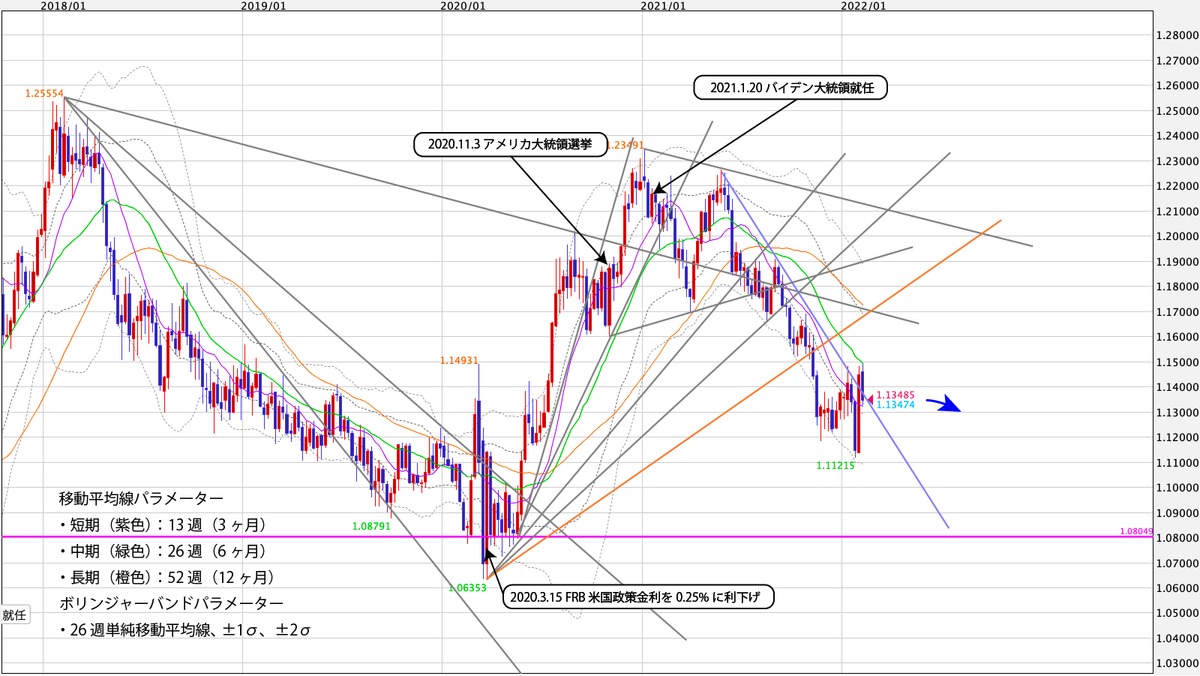1200x676 pixels.
Task: Select the 2018/01 date label
Action: coord(61,6)
